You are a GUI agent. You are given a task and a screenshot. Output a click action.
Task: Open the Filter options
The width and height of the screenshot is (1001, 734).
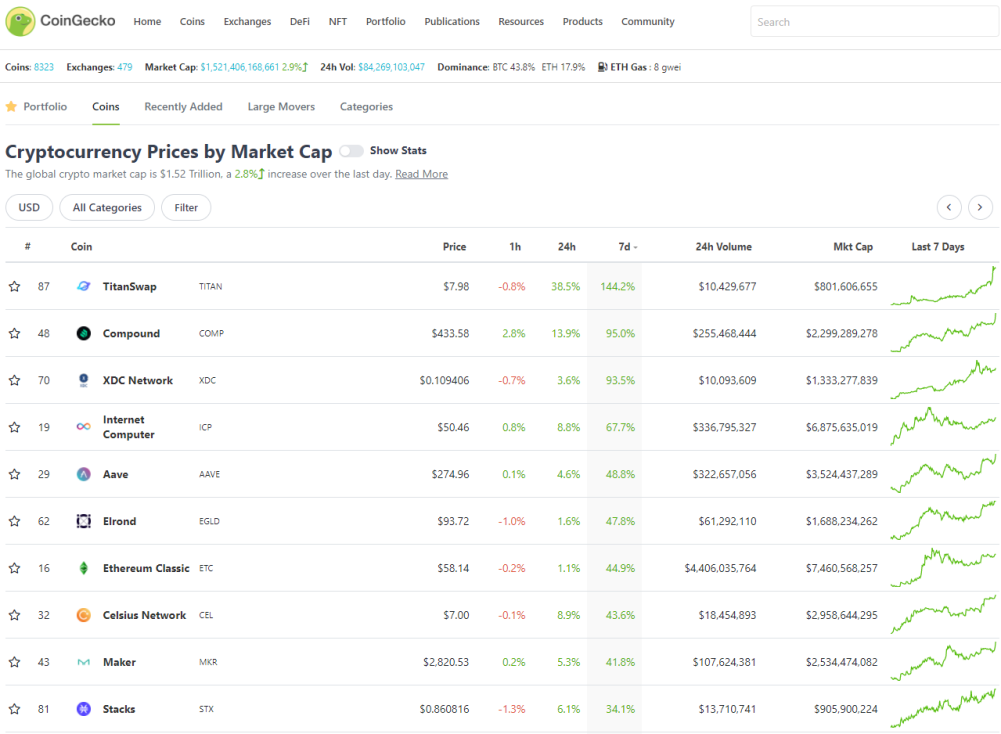pos(186,207)
